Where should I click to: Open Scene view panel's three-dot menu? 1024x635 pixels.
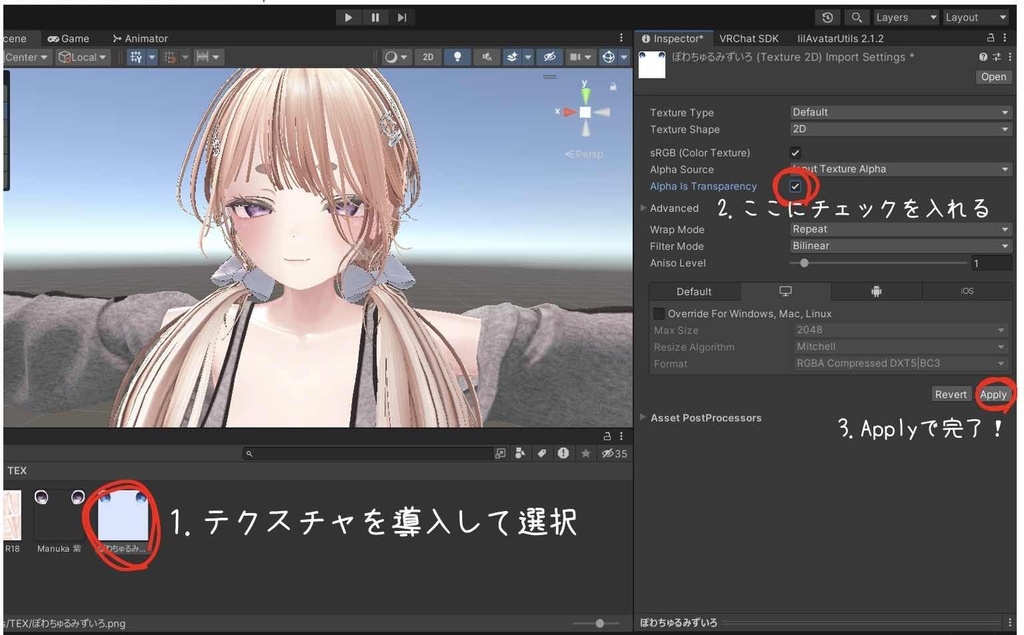(621, 39)
